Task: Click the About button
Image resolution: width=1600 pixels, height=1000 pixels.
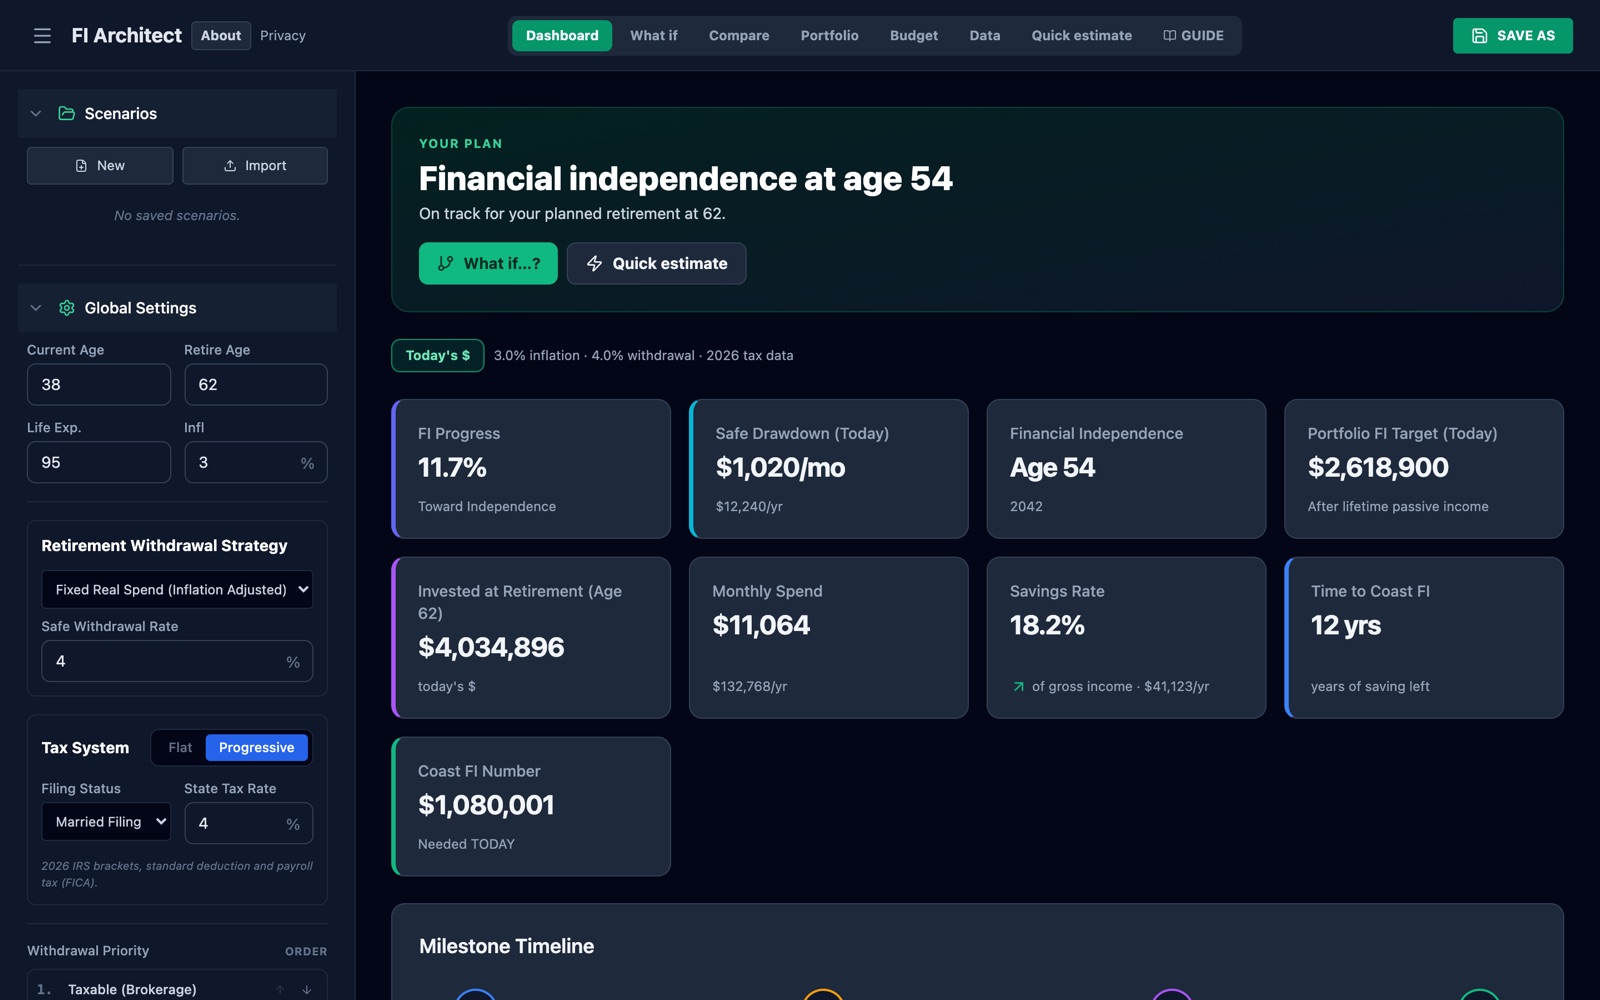Action: coord(221,36)
